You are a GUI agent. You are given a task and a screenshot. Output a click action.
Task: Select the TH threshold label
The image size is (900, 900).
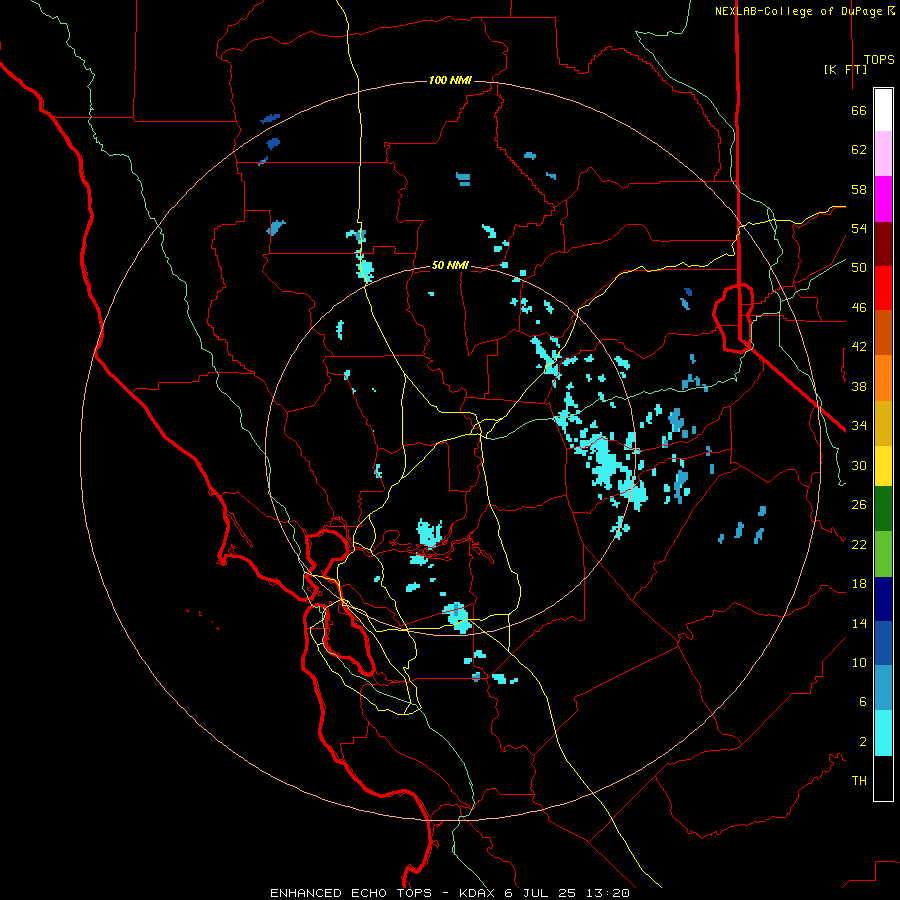pyautogui.click(x=859, y=781)
